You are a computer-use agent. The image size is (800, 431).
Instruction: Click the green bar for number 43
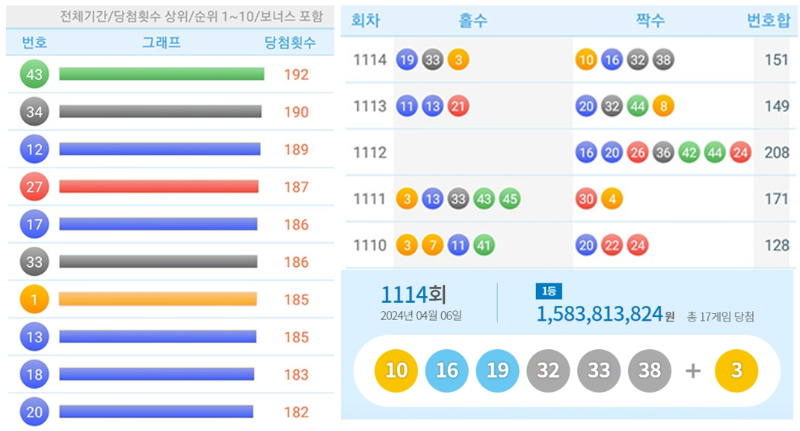(x=162, y=74)
